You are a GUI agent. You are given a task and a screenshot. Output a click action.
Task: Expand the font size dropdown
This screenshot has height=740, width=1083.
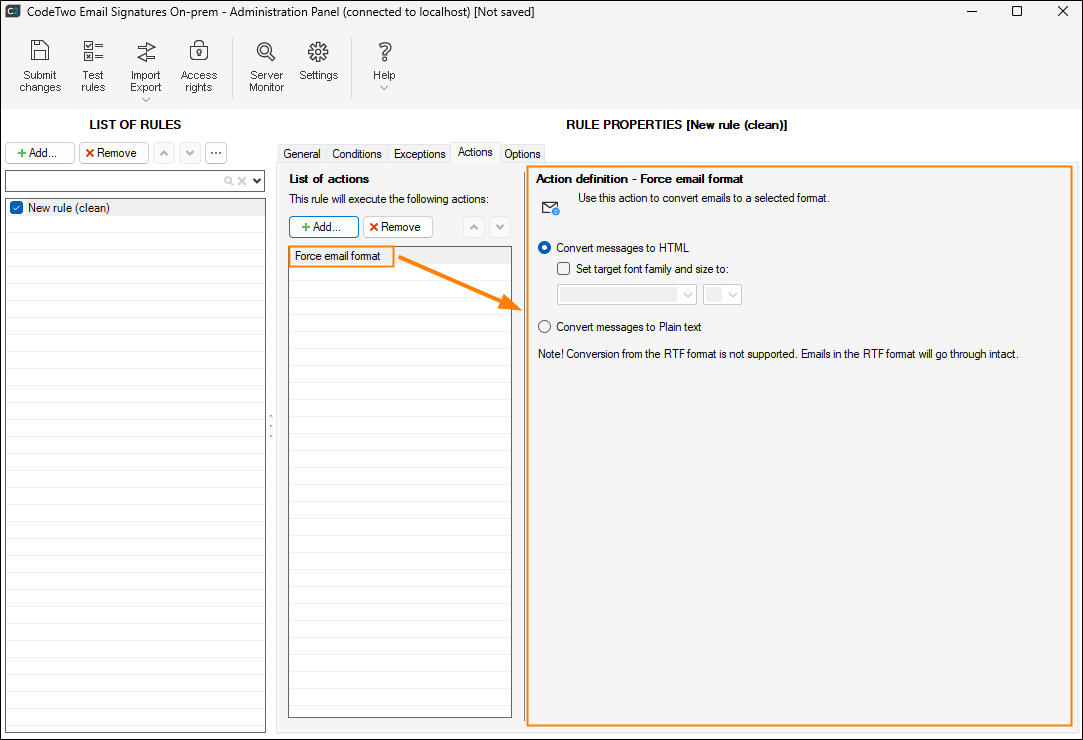[733, 295]
